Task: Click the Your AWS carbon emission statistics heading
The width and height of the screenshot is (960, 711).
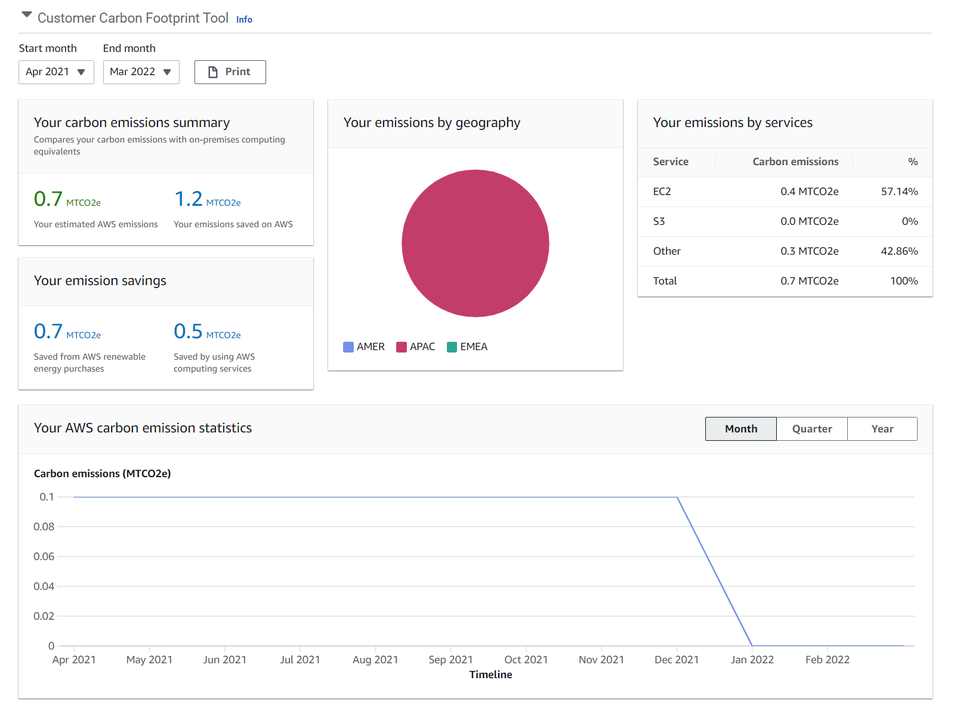Action: click(x=143, y=428)
